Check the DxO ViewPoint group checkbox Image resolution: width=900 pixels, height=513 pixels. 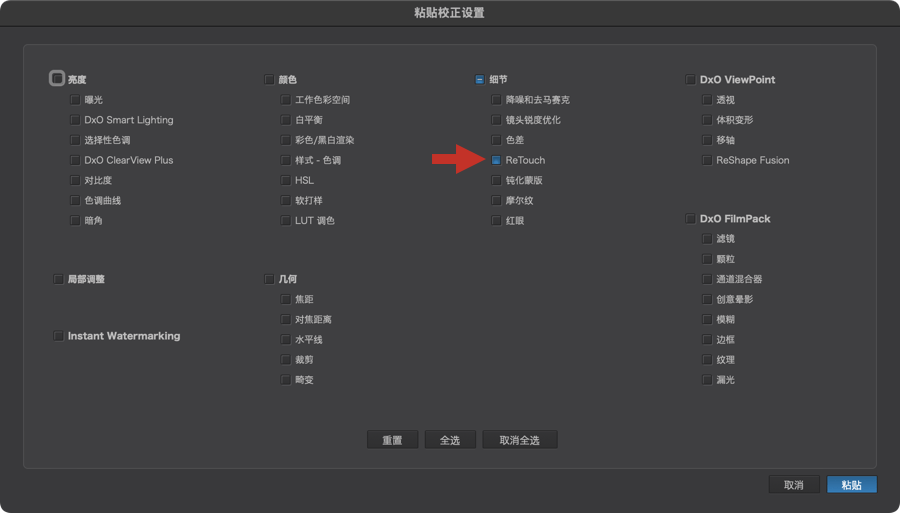(690, 79)
